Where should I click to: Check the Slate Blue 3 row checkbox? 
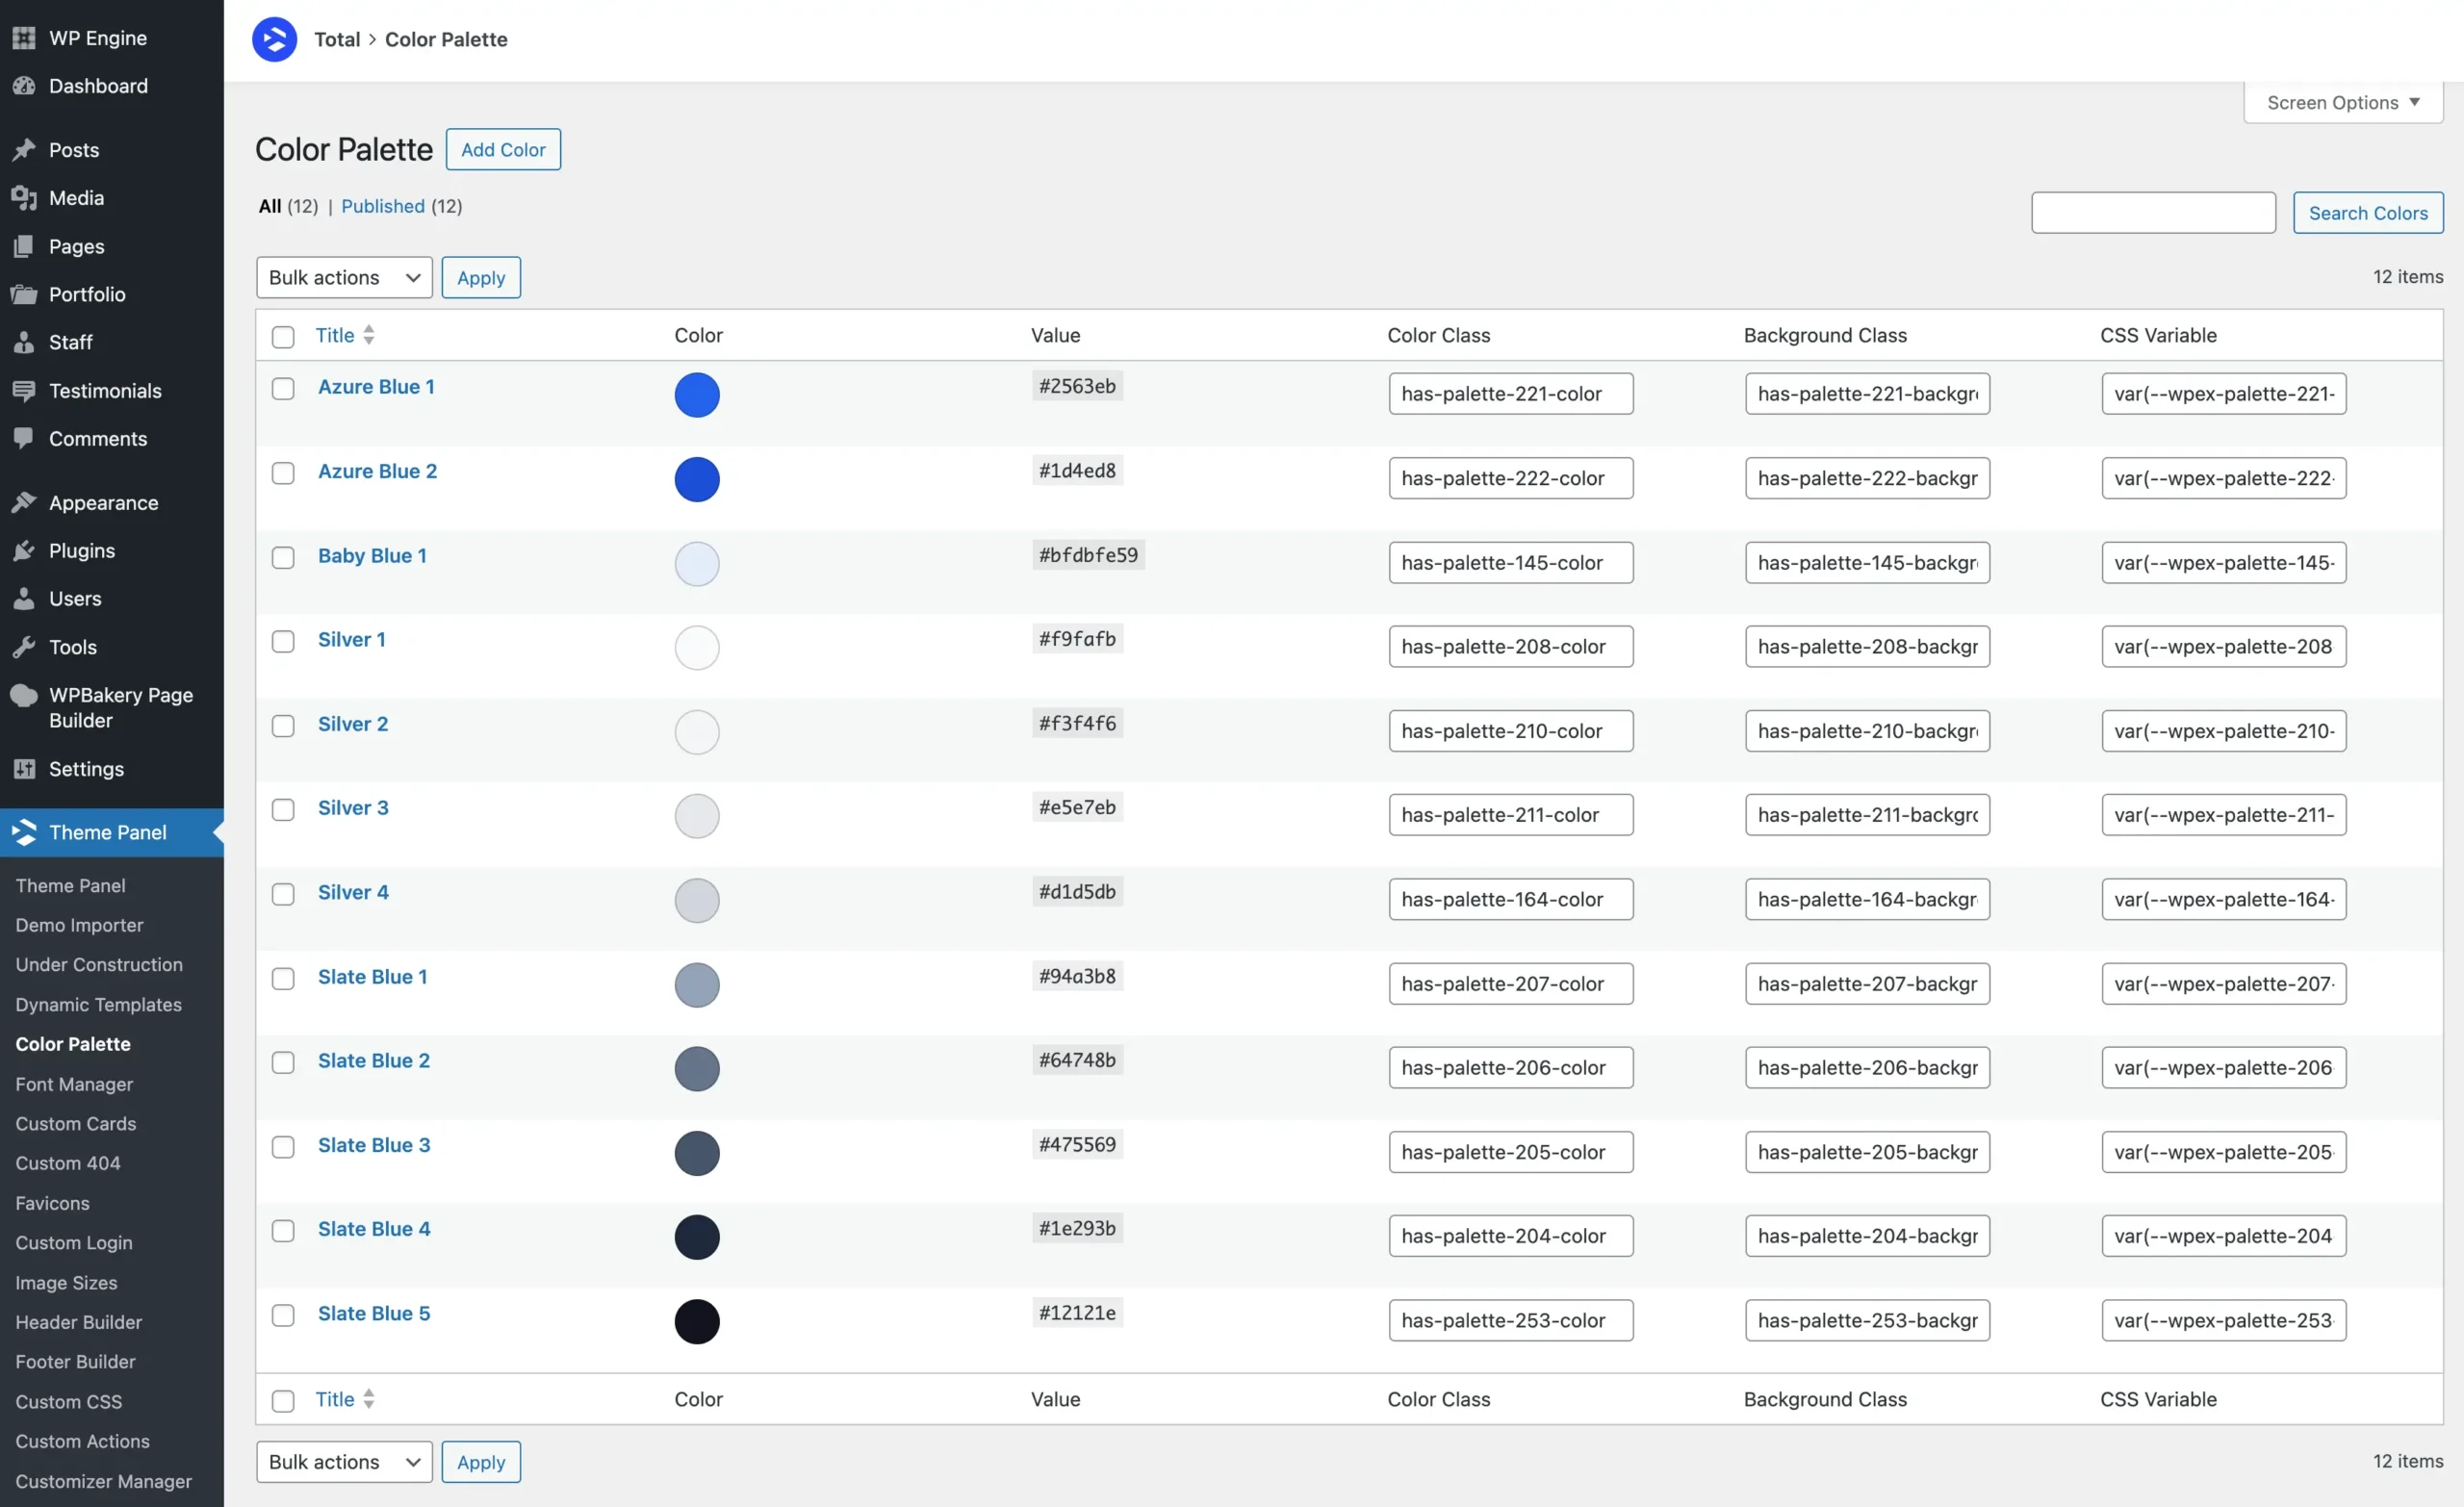pos(283,1147)
